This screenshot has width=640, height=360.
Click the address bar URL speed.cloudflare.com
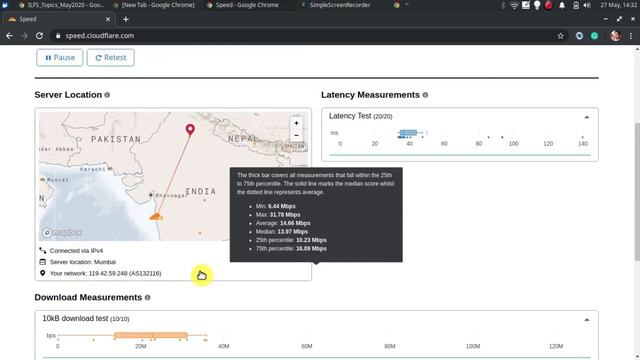[100, 36]
